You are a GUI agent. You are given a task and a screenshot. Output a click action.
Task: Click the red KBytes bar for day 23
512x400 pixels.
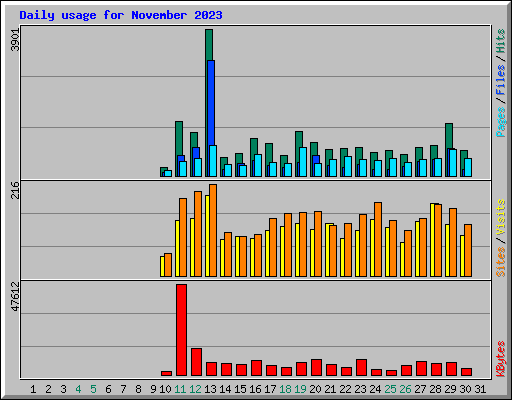tap(361, 368)
